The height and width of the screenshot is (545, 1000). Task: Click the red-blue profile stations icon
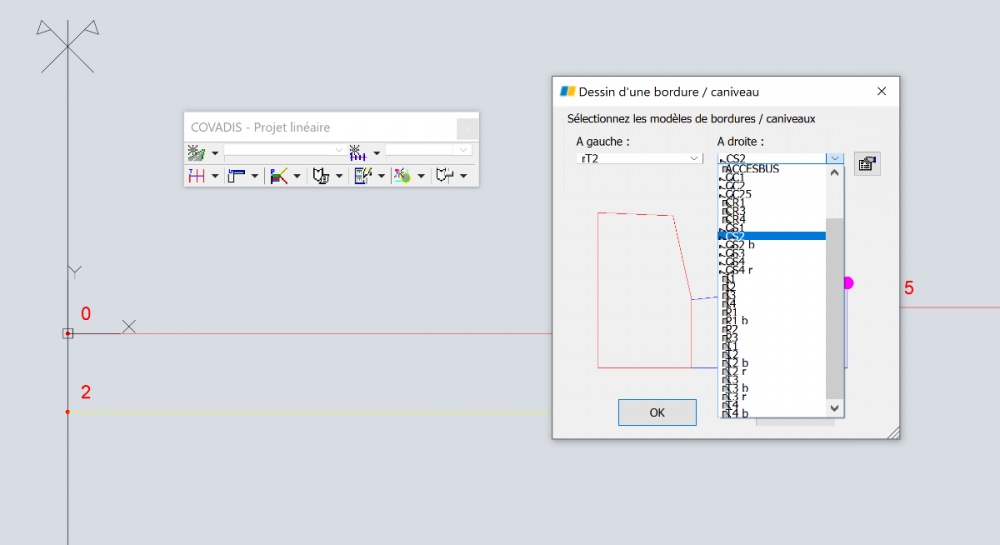coord(357,153)
